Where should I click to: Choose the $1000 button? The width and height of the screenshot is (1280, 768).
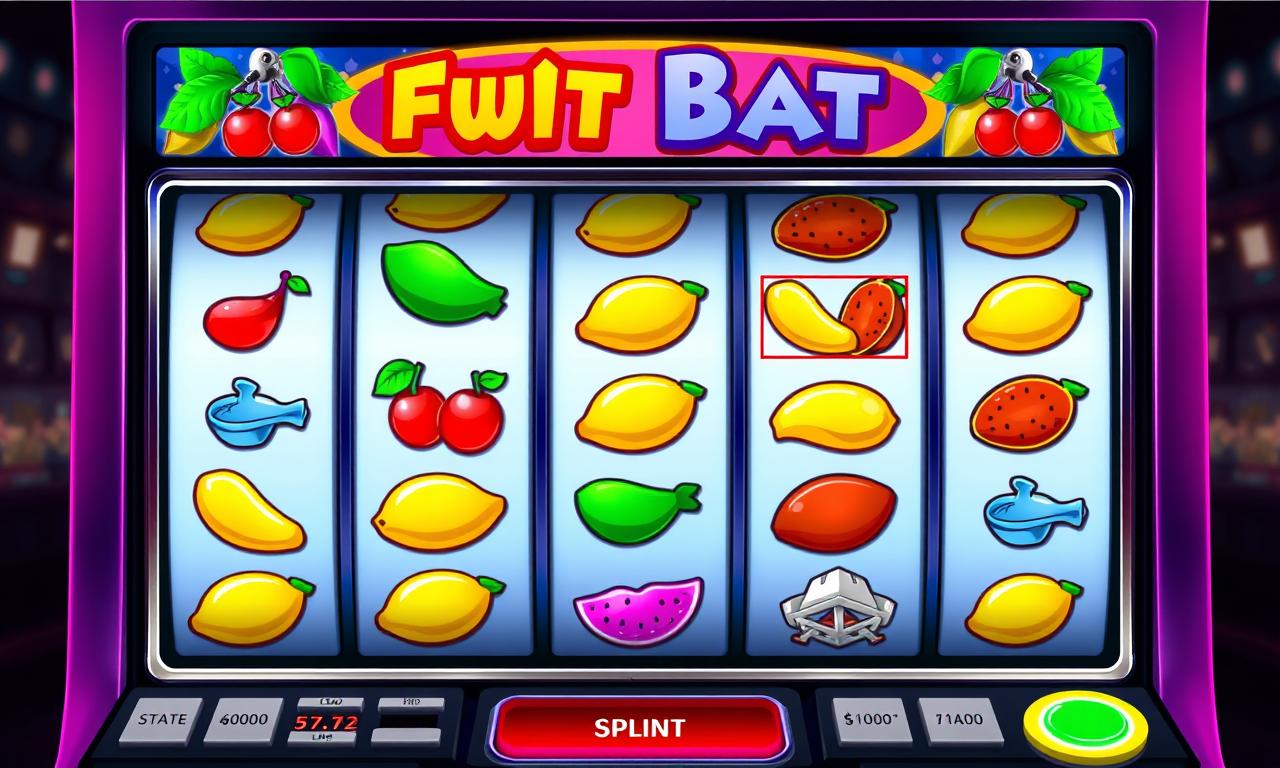click(x=872, y=720)
